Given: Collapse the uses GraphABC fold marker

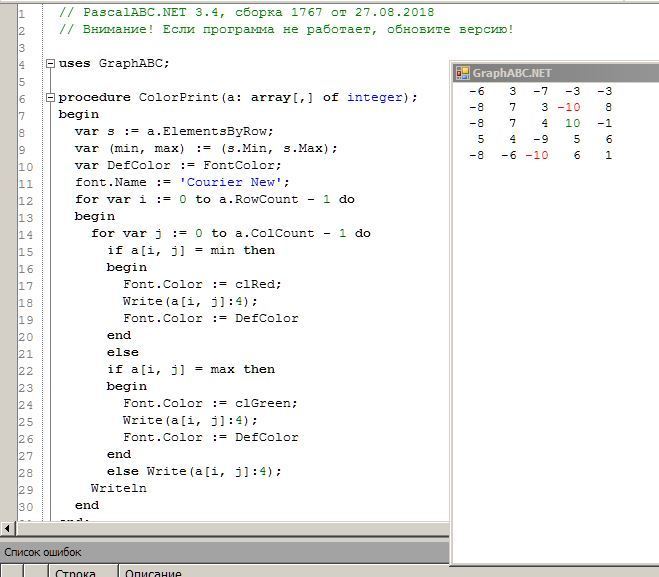Looking at the screenshot, I should point(51,64).
